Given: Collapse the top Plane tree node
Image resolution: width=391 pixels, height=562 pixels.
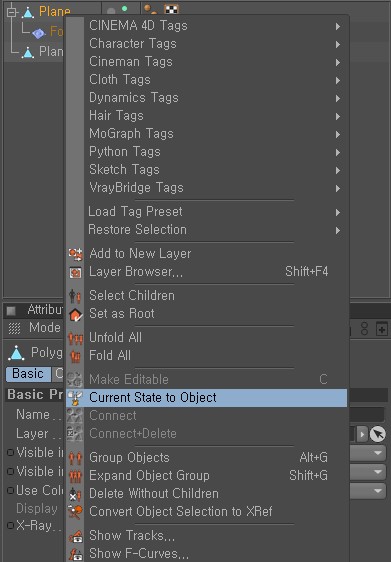Looking at the screenshot, I should (x=11, y=12).
